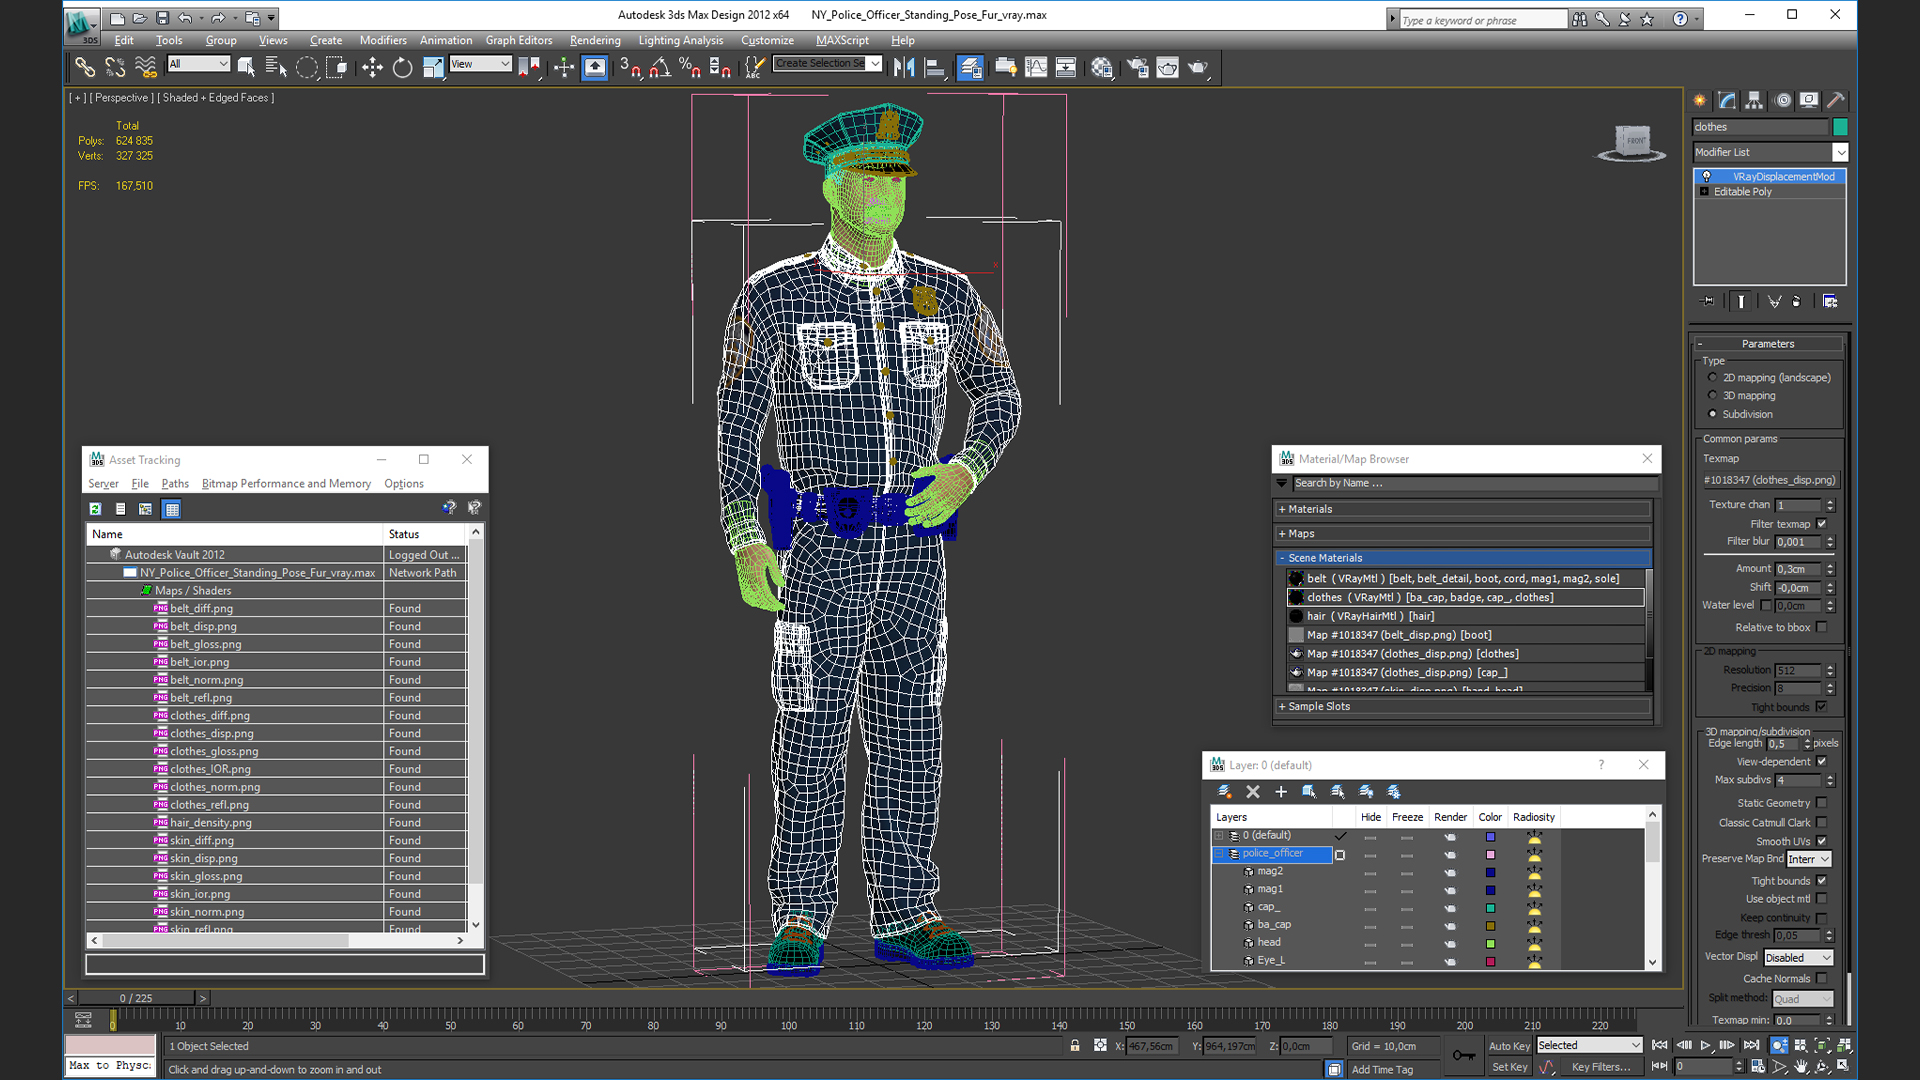This screenshot has height=1080, width=1920.
Task: Collapse police_officer layer tree
Action: click(x=1219, y=854)
